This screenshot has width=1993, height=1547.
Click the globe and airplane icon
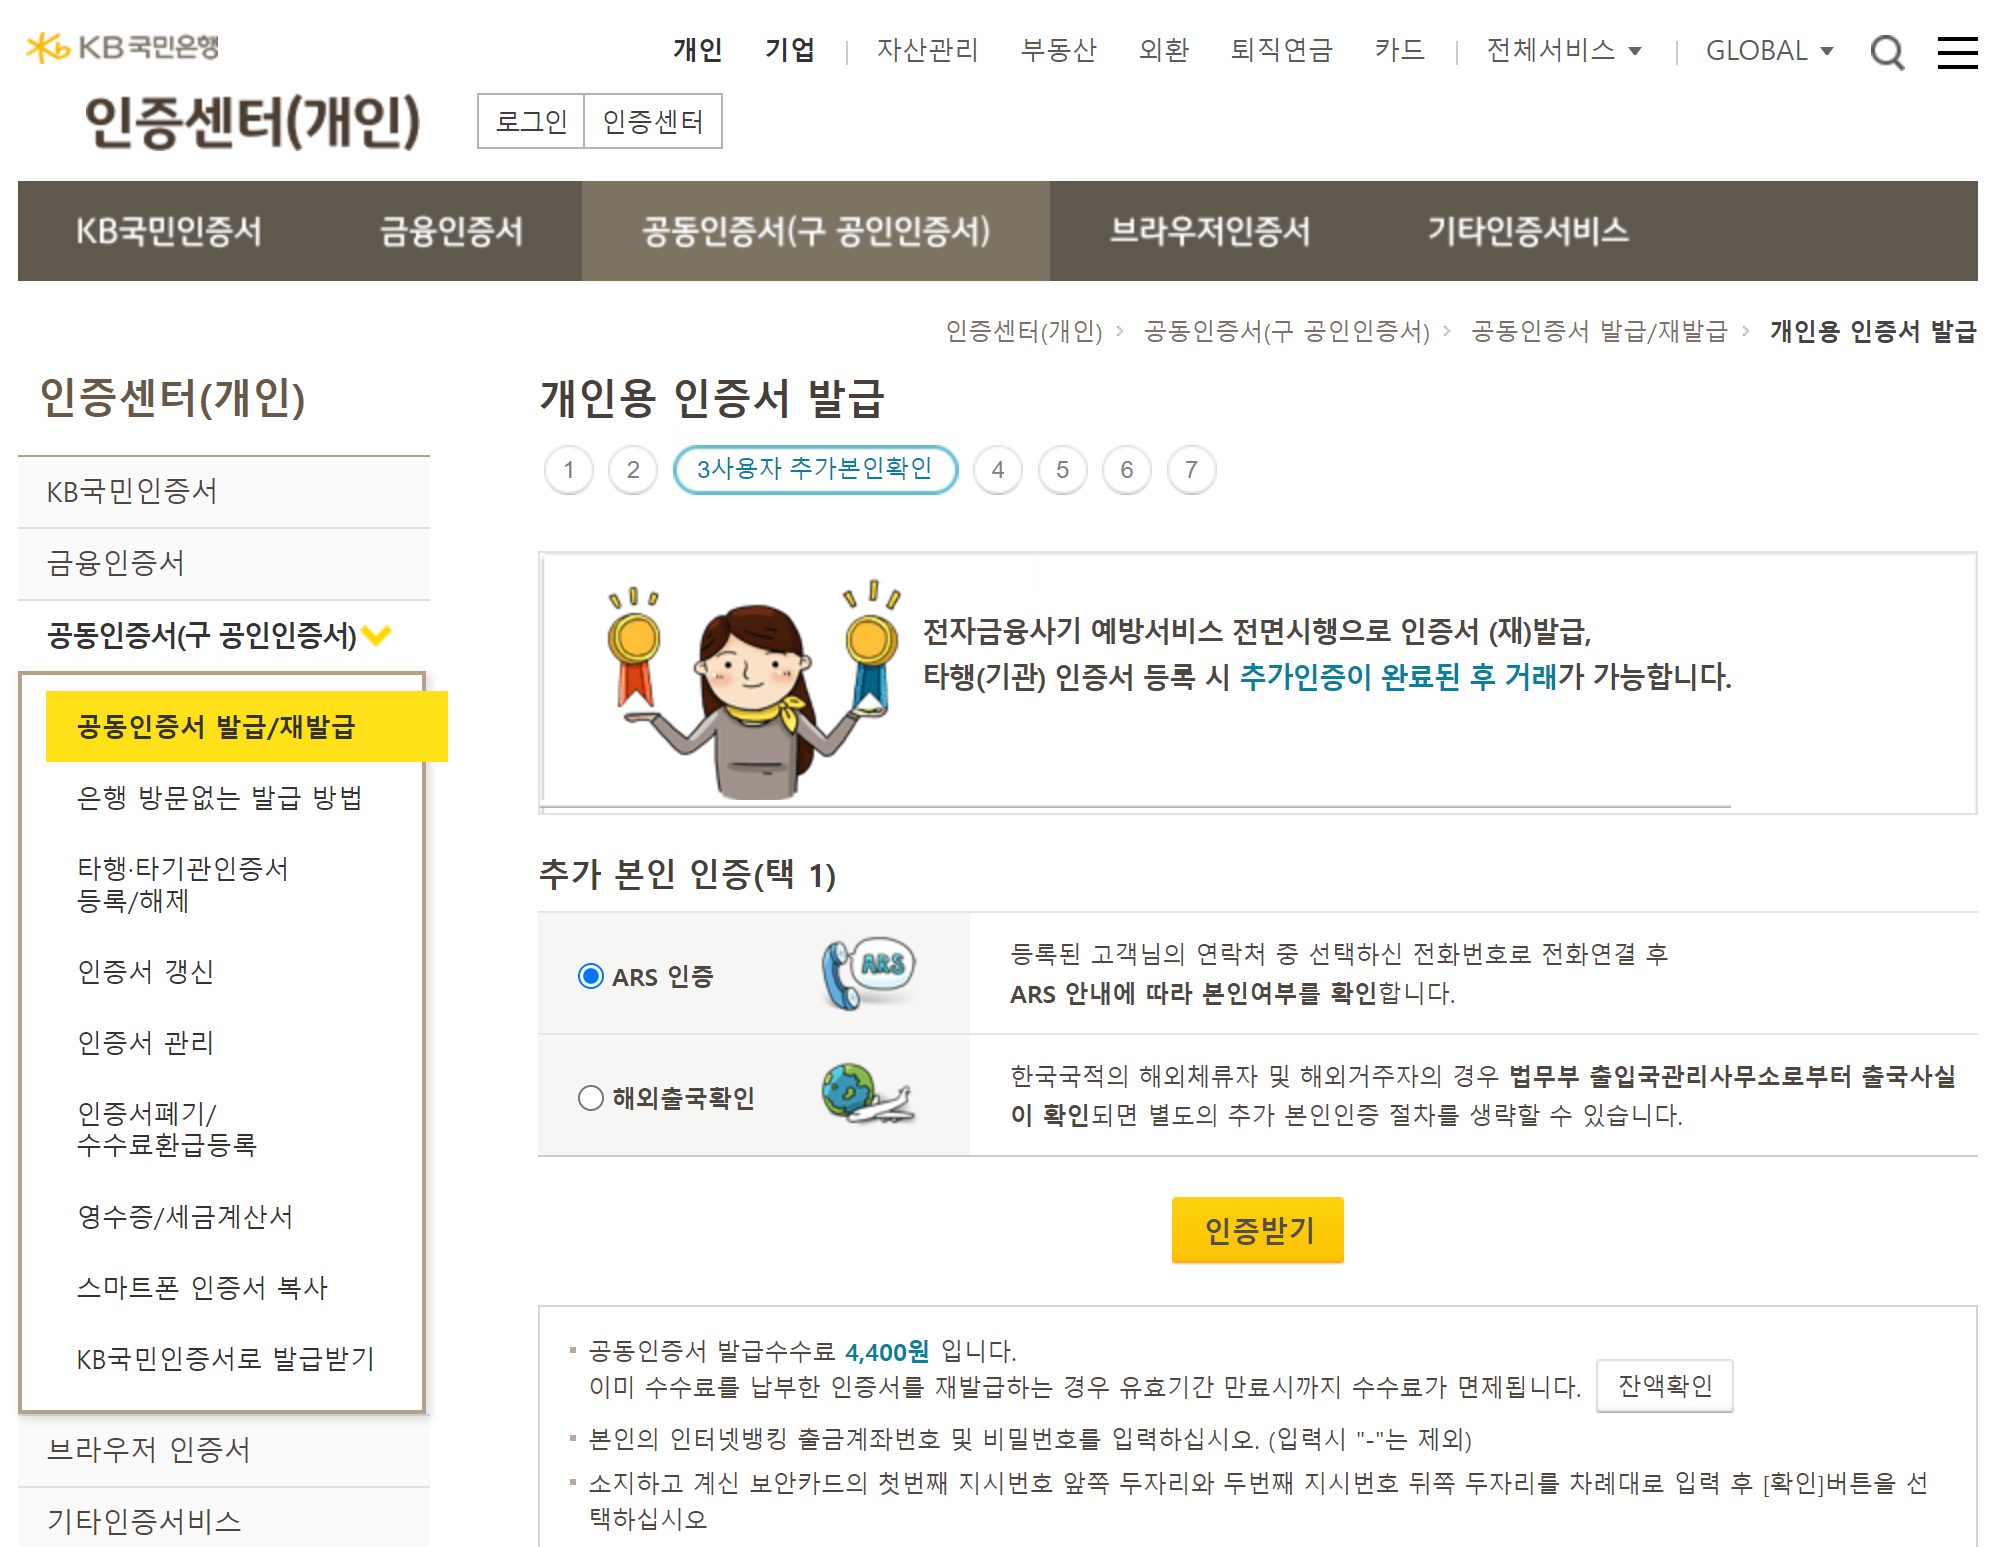point(868,1094)
